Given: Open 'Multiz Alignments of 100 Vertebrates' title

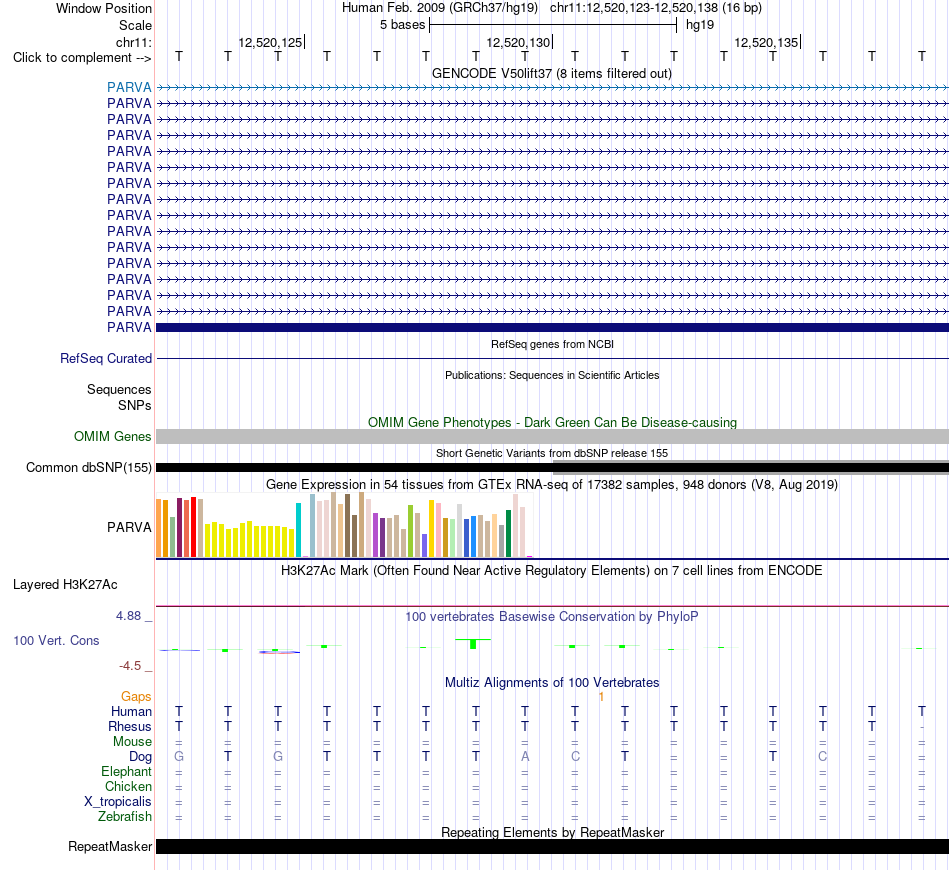Looking at the screenshot, I should pos(552,682).
